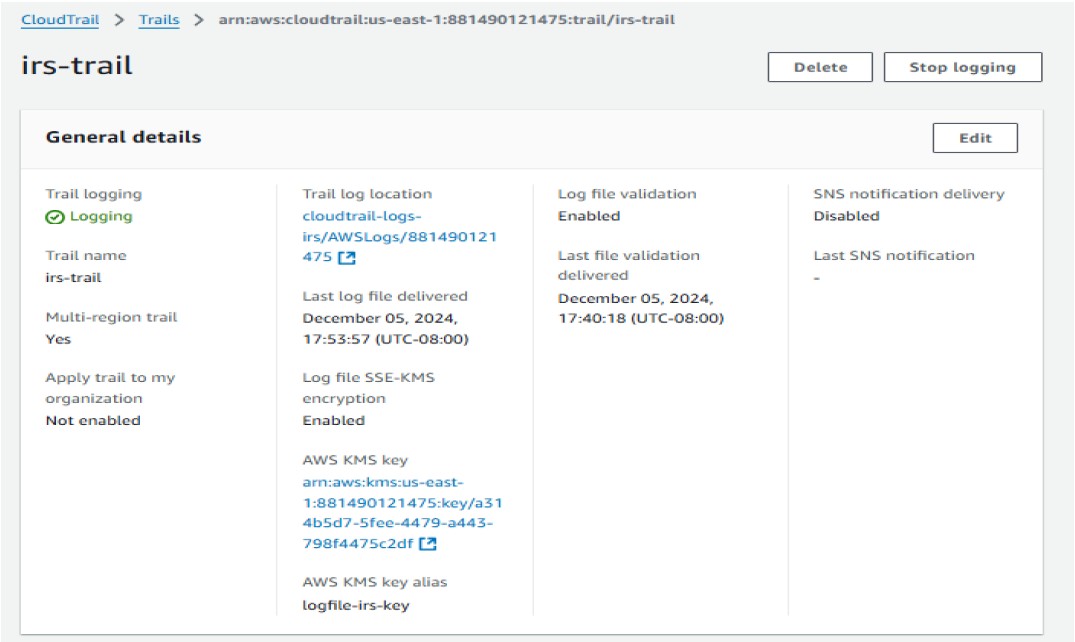Open the cloudtrail-logs-irs log location link
This screenshot has width=1075, height=642.
400,236
